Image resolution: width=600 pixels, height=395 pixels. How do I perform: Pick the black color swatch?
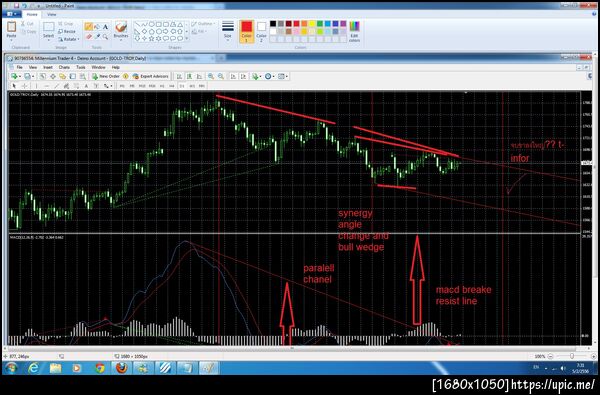pos(273,24)
